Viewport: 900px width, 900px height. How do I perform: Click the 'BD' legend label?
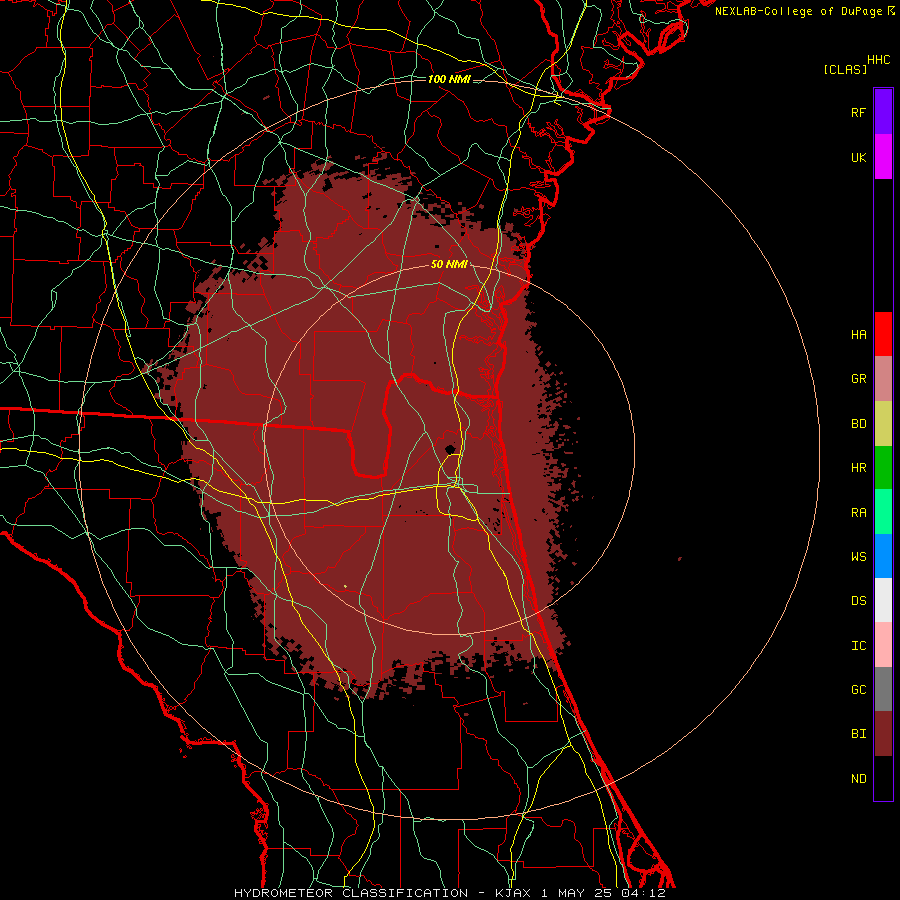click(x=858, y=424)
